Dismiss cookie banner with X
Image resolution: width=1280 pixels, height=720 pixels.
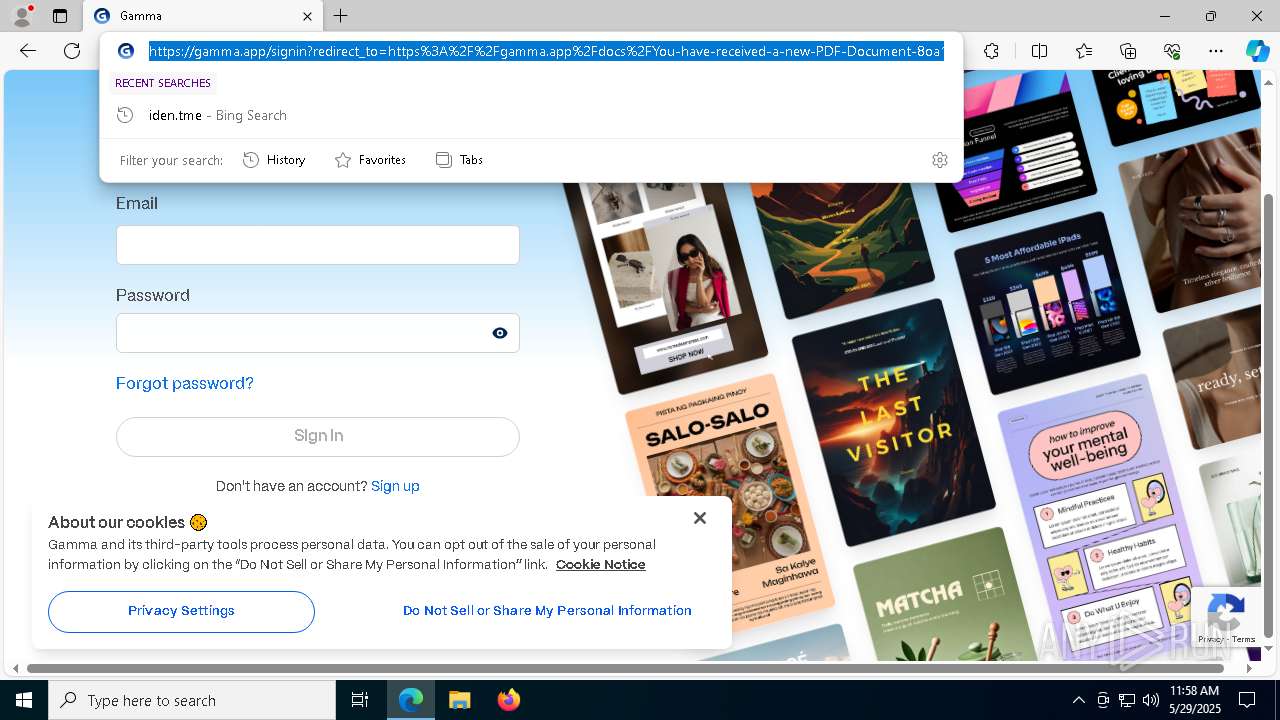point(700,518)
